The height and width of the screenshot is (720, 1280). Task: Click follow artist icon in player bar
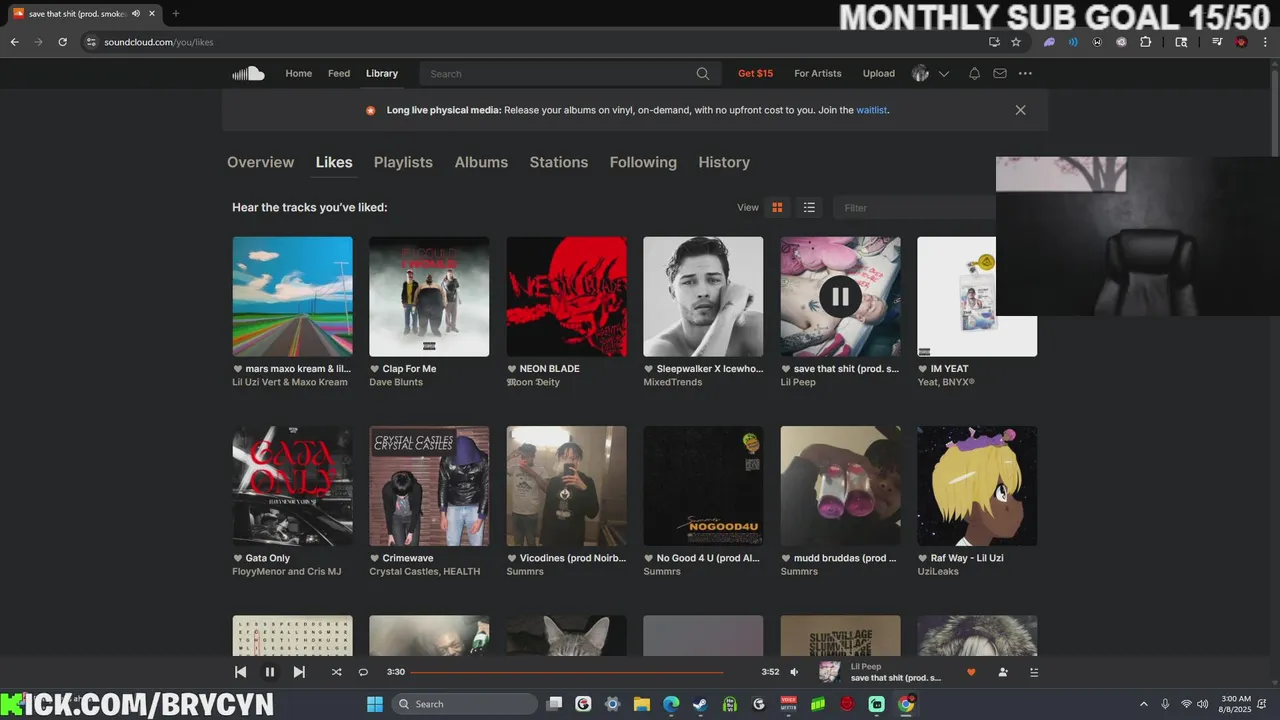(1003, 672)
